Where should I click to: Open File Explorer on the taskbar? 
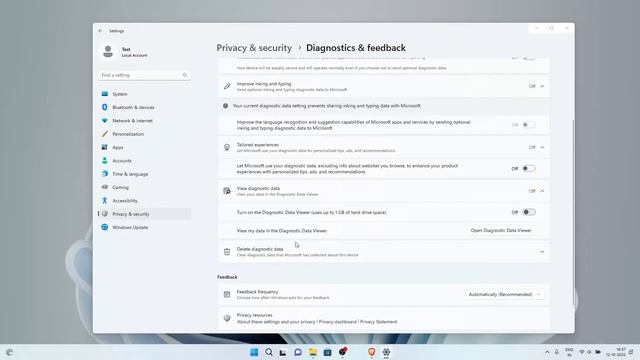pyautogui.click(x=313, y=352)
